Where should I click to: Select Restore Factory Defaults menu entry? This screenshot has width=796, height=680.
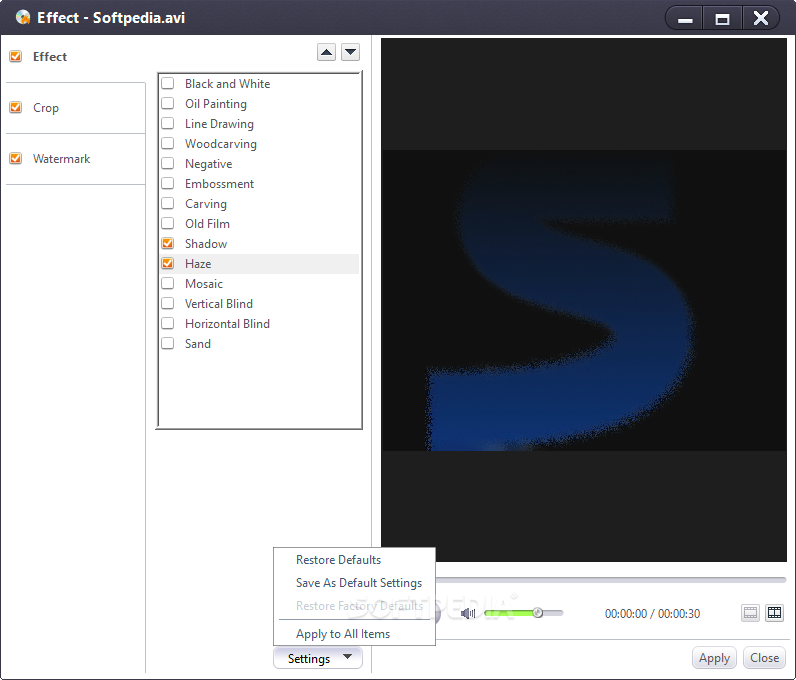(359, 606)
